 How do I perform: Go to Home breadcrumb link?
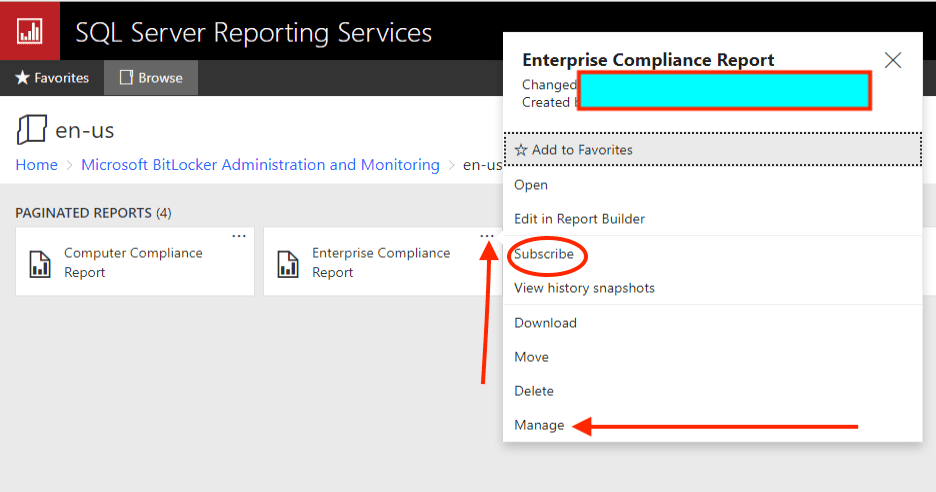[36, 165]
